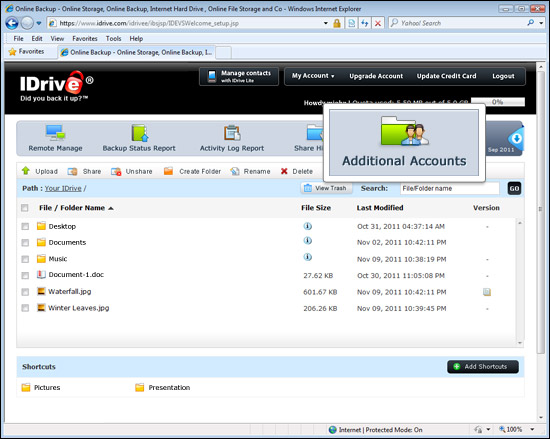Click Upgrade Account link
This screenshot has height=439, width=550.
click(x=376, y=76)
